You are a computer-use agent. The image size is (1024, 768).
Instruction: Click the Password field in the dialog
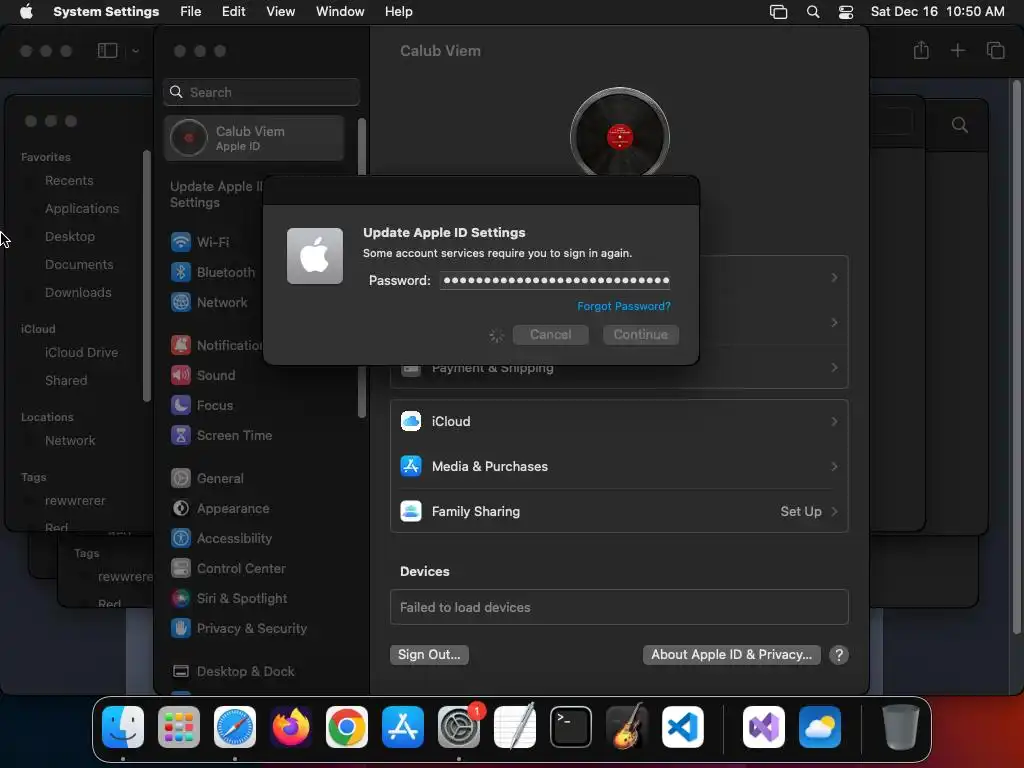[554, 281]
